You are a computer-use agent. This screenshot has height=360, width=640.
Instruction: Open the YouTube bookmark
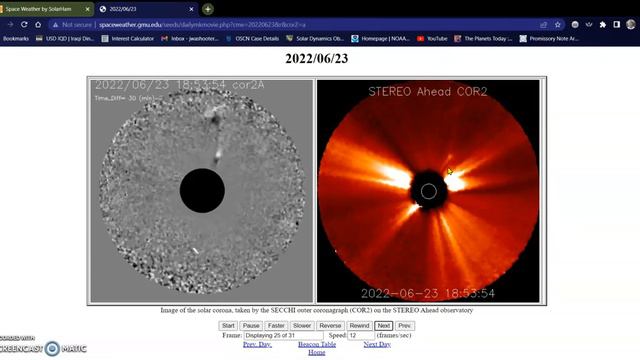coord(432,38)
